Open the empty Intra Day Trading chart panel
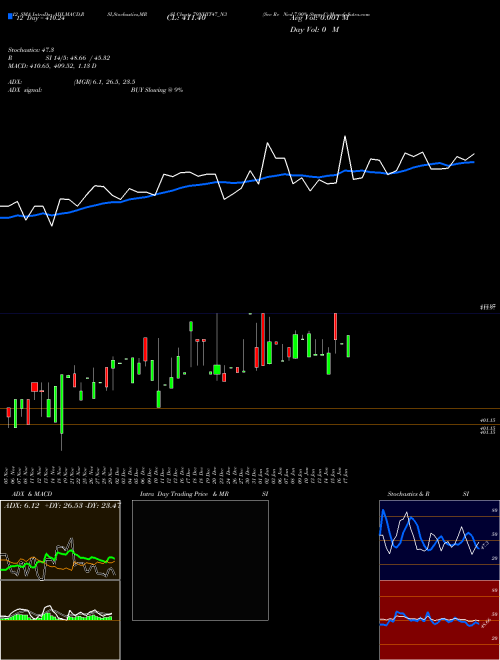Viewport: 500px width, 660px height. point(200,560)
